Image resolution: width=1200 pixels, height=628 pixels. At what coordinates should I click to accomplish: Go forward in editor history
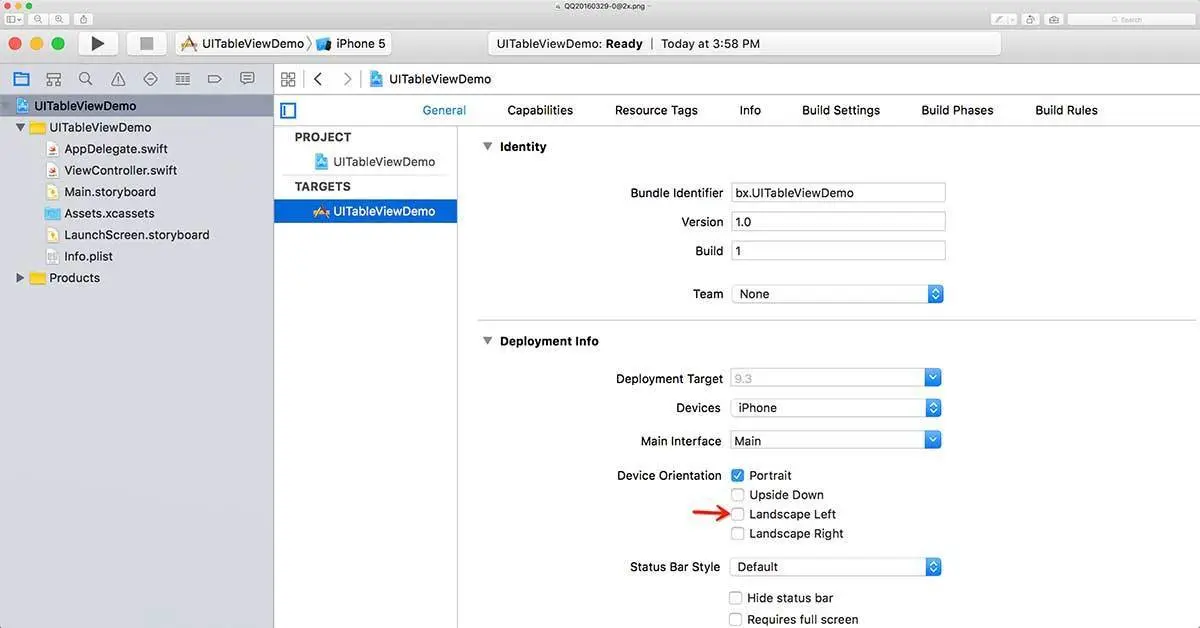(347, 79)
